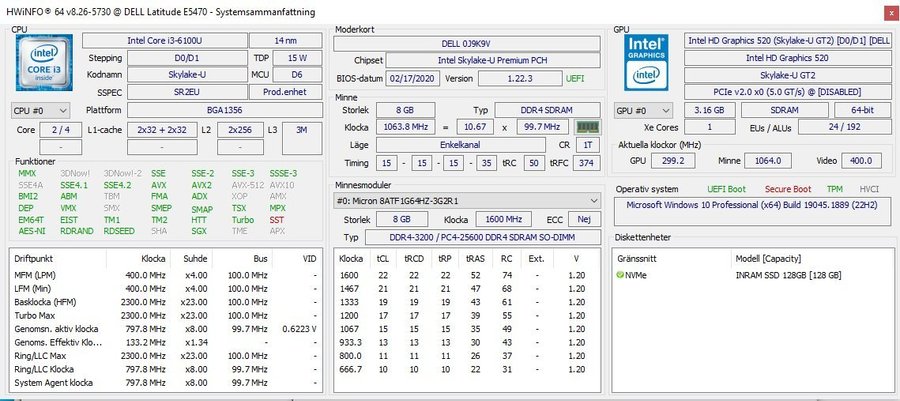
Task: Click the 3.16 GB GPU memory field
Action: point(709,110)
